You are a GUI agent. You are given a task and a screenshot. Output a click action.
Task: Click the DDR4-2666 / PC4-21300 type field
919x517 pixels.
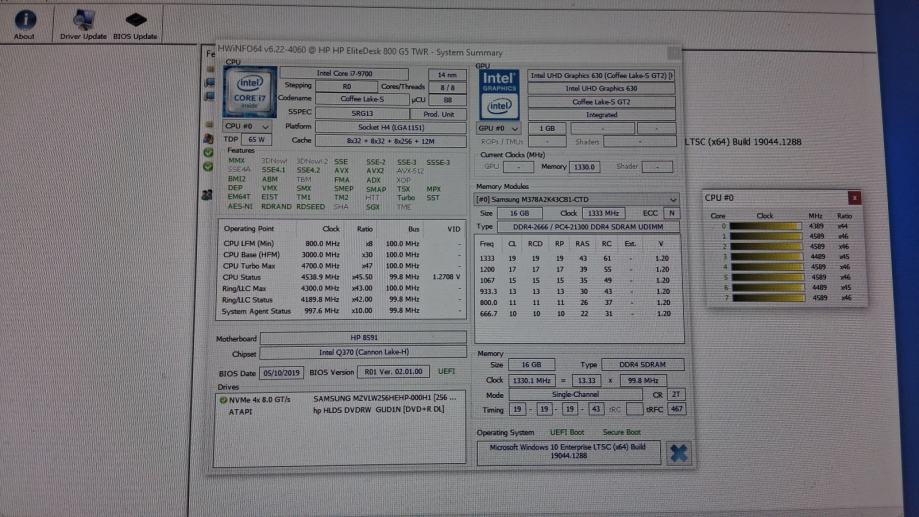[588, 227]
